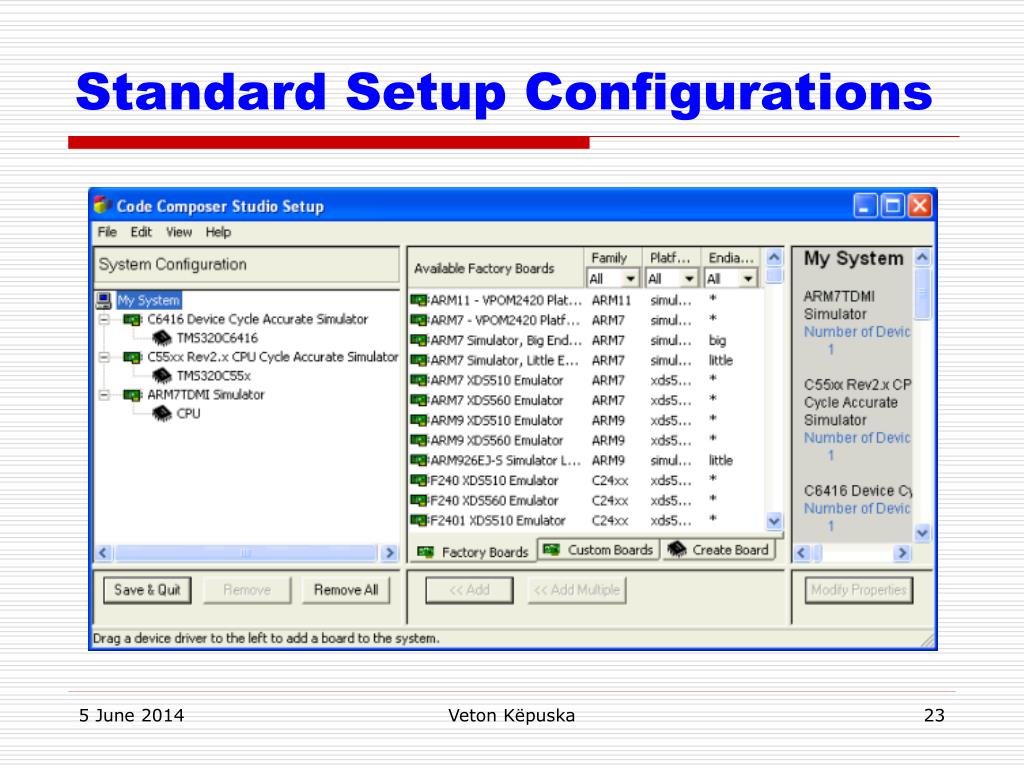
Task: Click the ARM7 XDS510 Emulator board icon
Action: [419, 380]
